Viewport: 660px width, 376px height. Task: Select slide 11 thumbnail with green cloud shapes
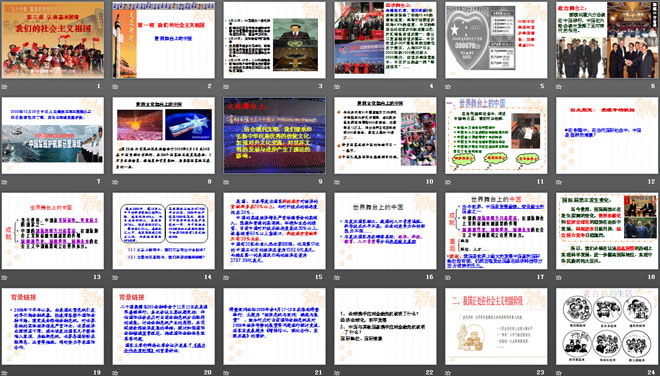coord(496,136)
